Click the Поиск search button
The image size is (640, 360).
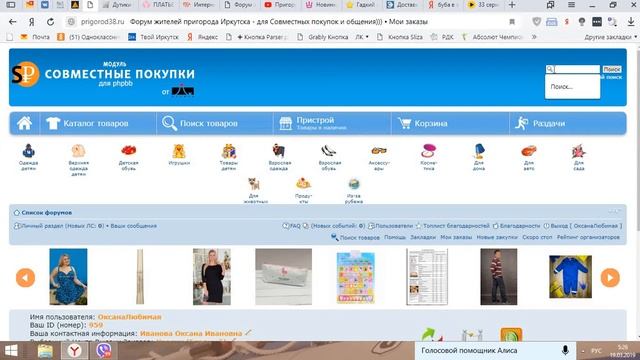point(612,69)
